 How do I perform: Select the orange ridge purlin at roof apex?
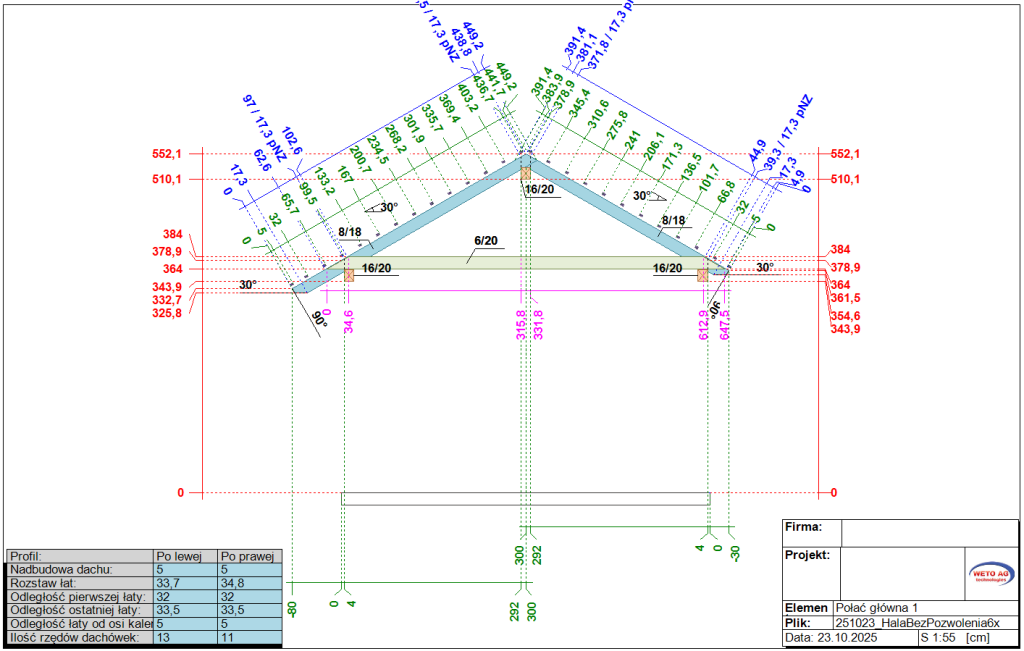[526, 173]
